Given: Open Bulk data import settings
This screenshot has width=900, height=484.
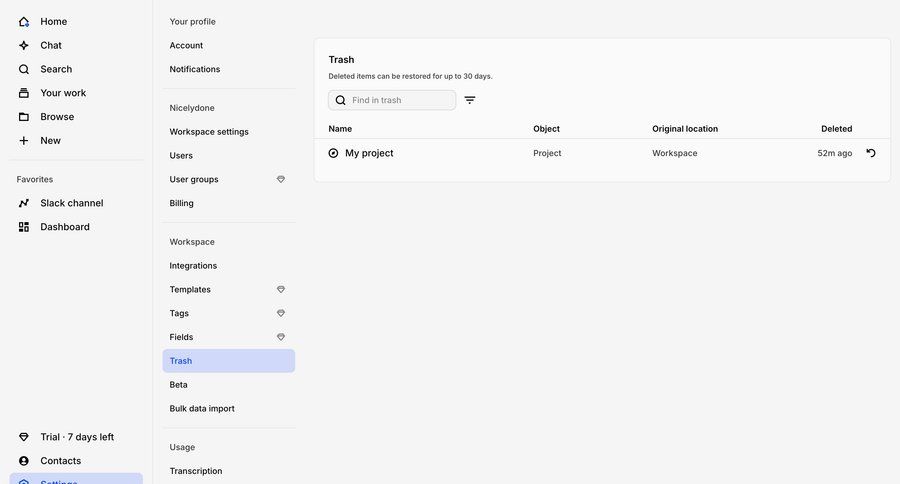Looking at the screenshot, I should [x=202, y=409].
